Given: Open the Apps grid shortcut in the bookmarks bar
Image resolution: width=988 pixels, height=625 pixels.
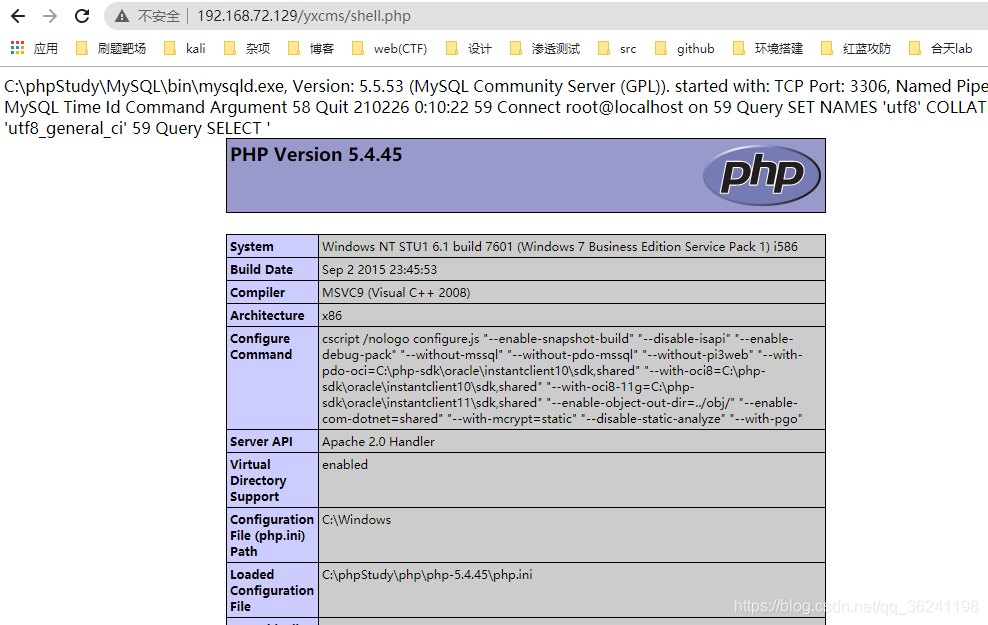Looking at the screenshot, I should [x=34, y=49].
